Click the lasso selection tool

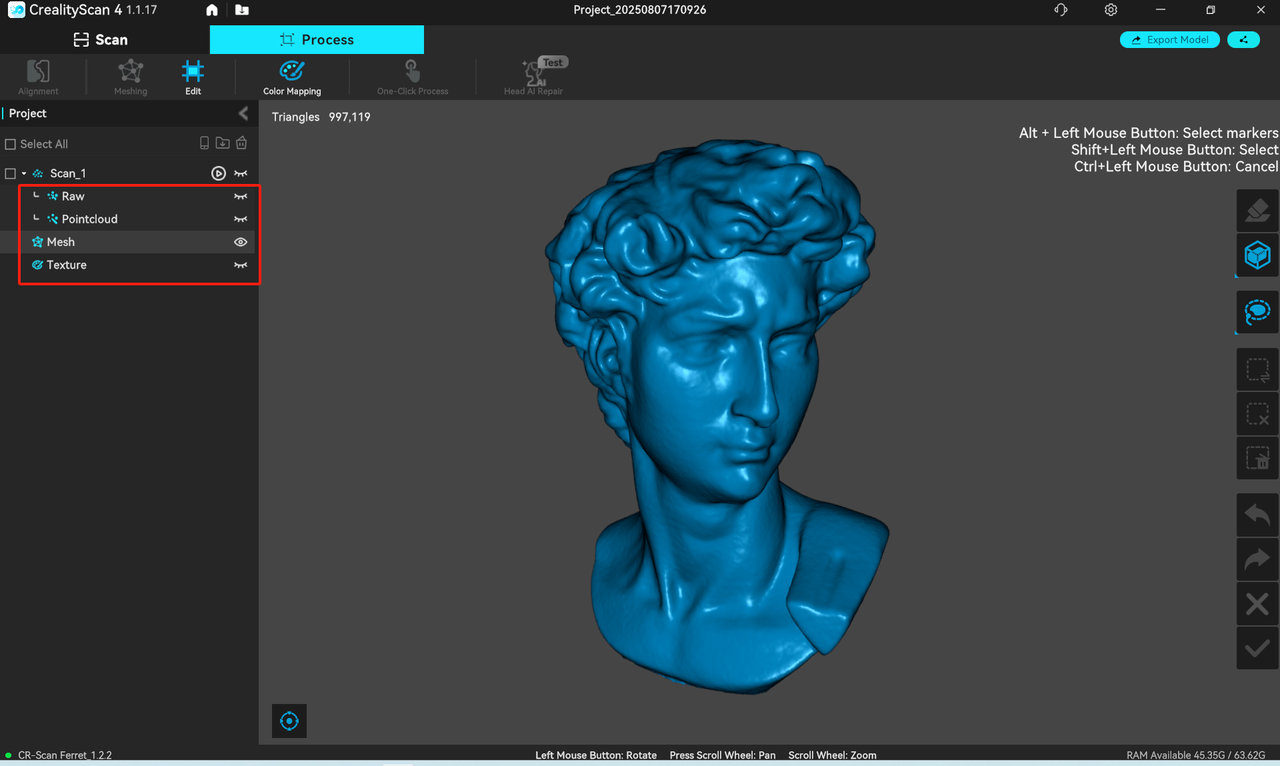1257,312
